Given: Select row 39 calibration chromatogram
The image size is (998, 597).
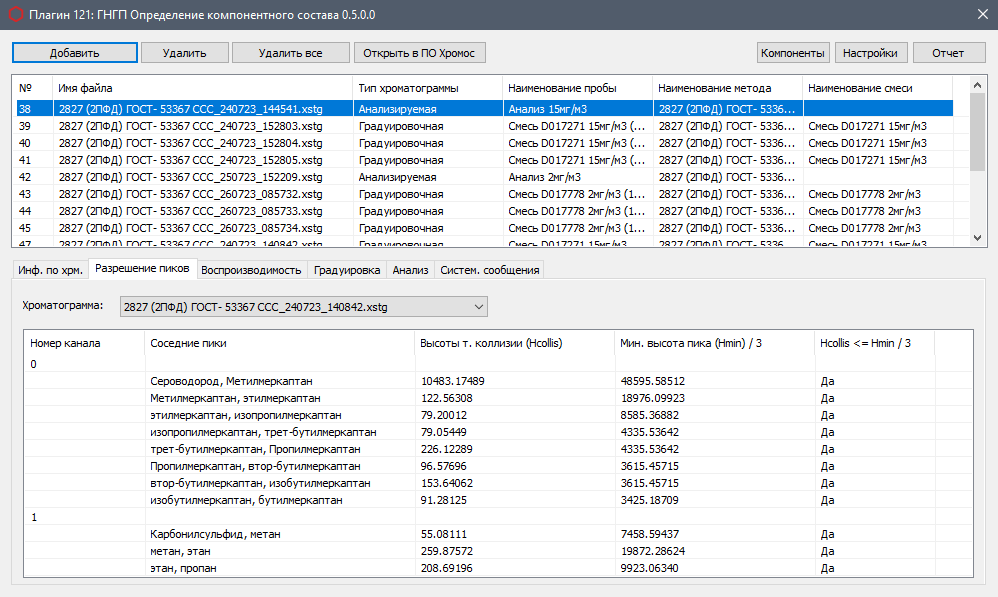Looking at the screenshot, I should click(x=190, y=126).
